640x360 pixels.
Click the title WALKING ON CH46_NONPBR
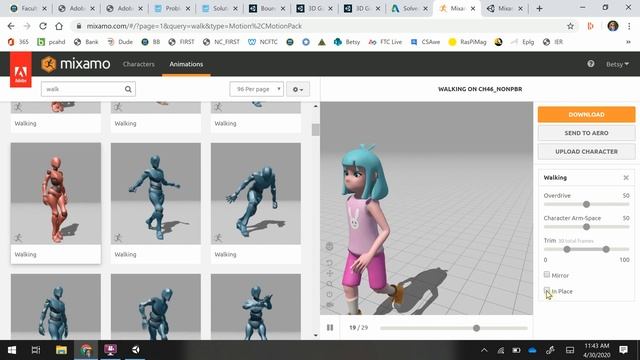pos(480,89)
